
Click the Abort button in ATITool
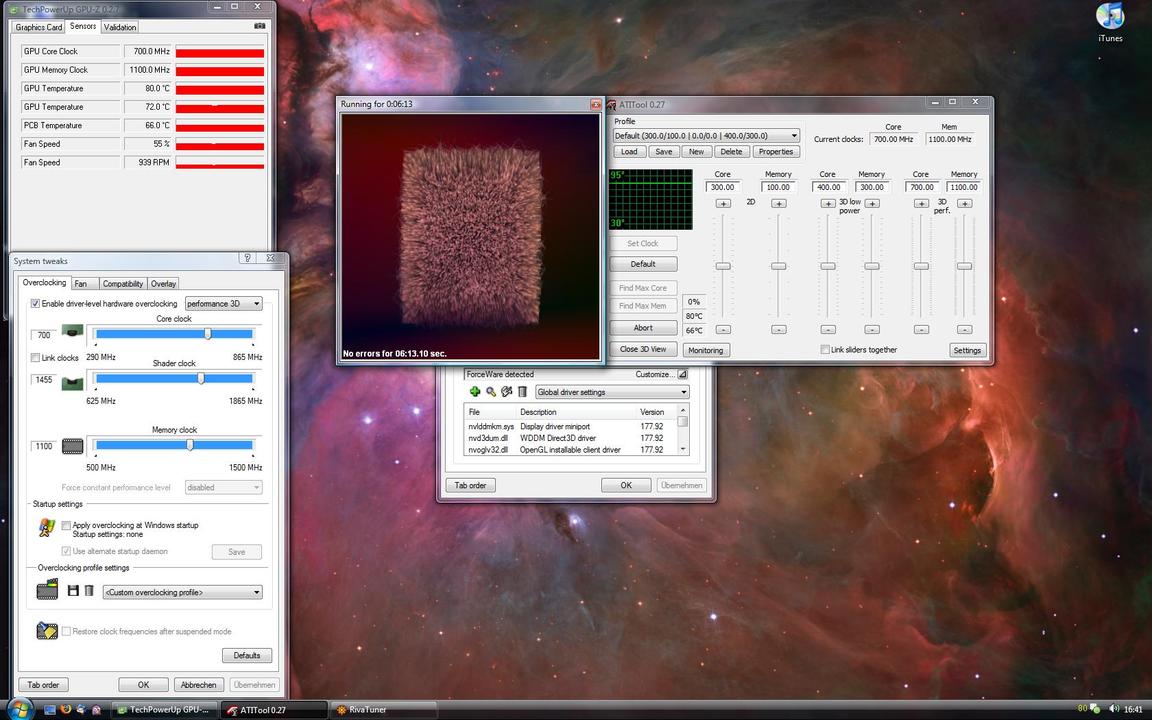point(643,328)
